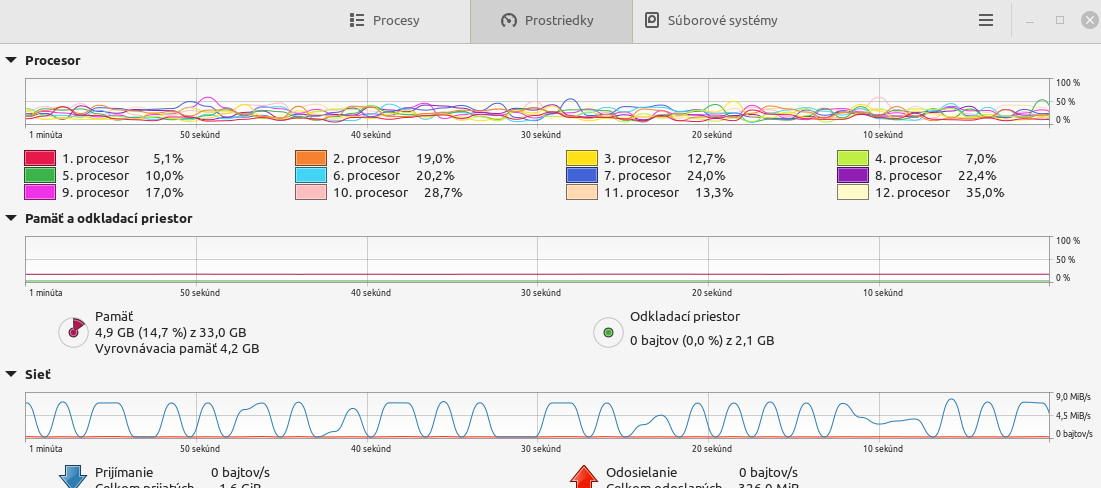1101x488 pixels.
Task: Pick color for 2. procesor
Action: (x=311, y=158)
